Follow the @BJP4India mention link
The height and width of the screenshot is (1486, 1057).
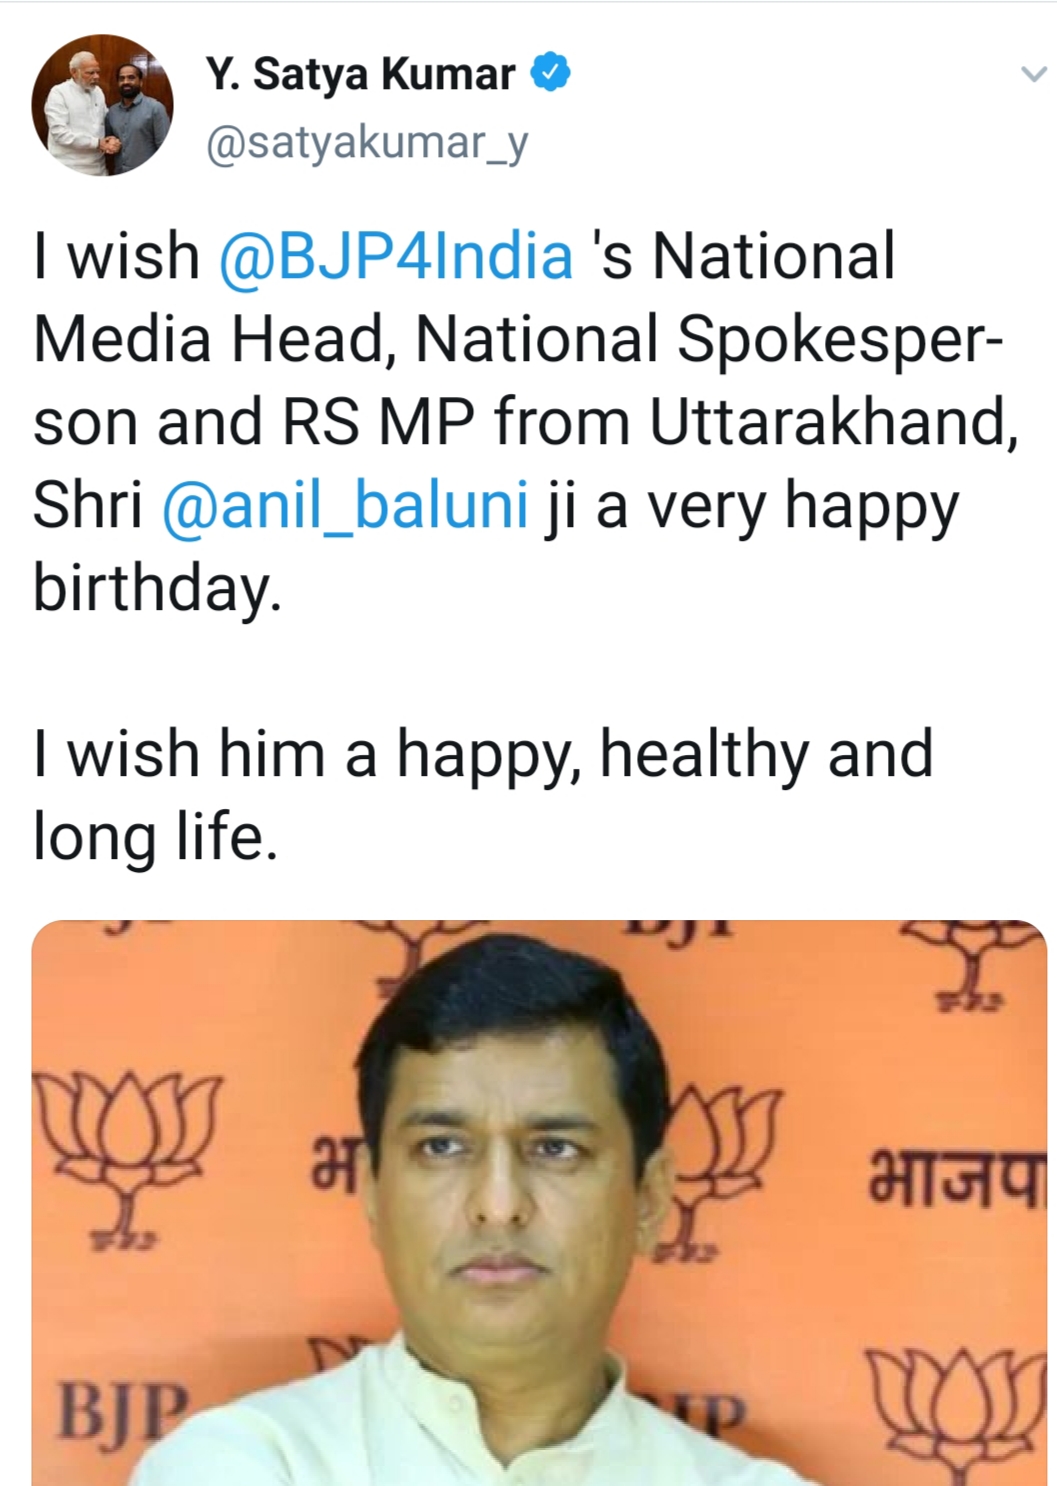pos(396,256)
